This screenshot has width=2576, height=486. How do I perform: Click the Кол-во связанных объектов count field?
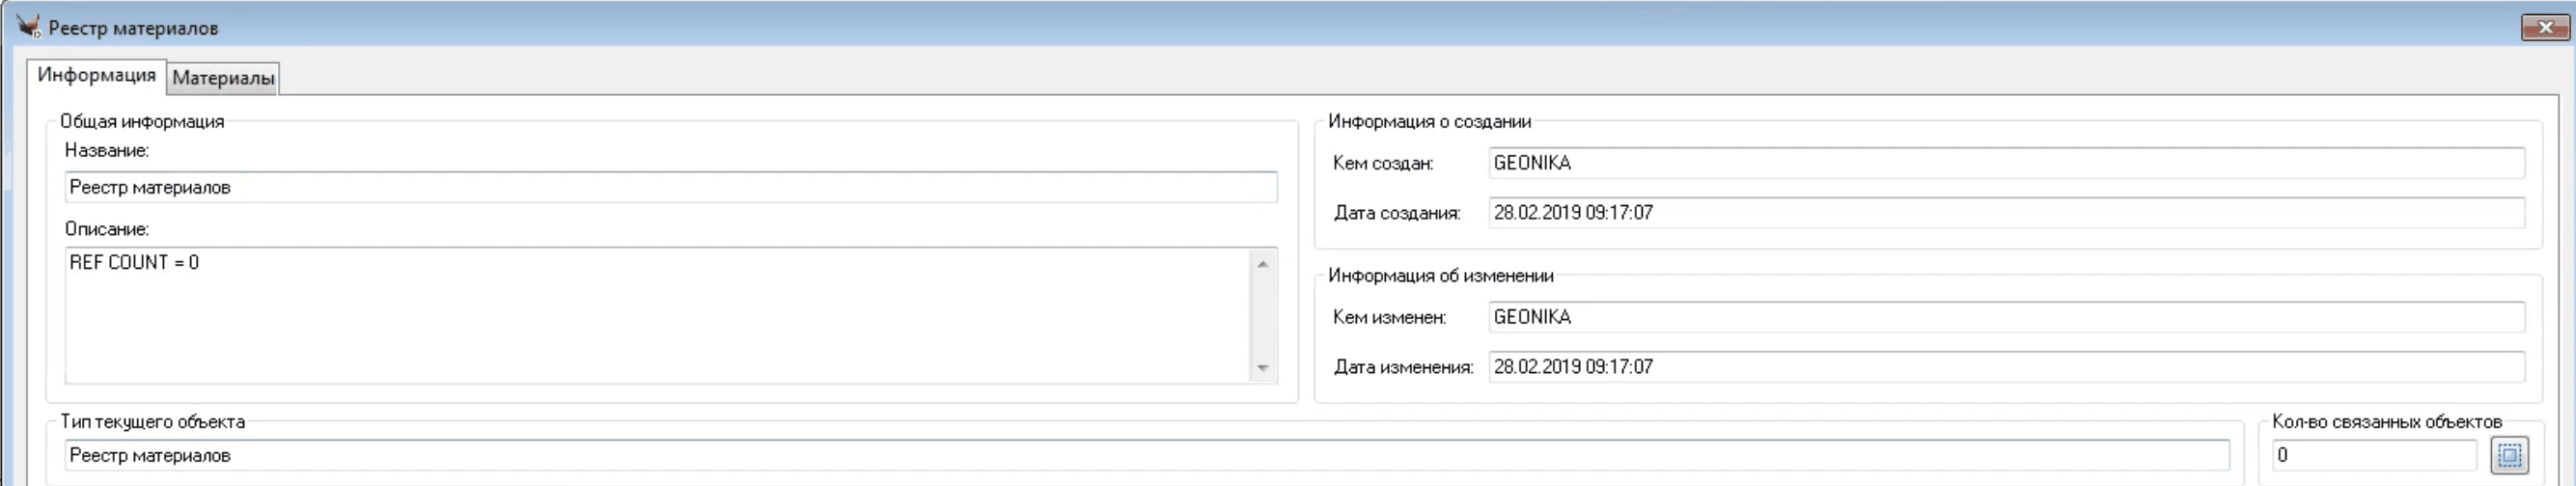[x=2373, y=456]
